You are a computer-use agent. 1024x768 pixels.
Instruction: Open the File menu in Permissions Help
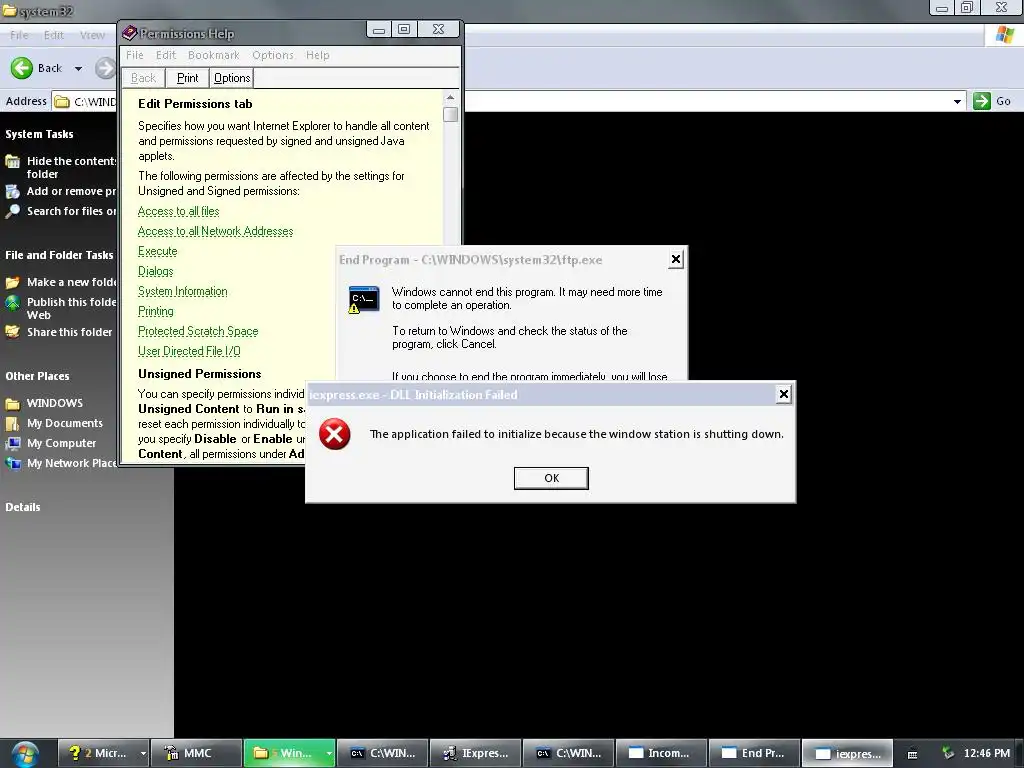pos(135,56)
